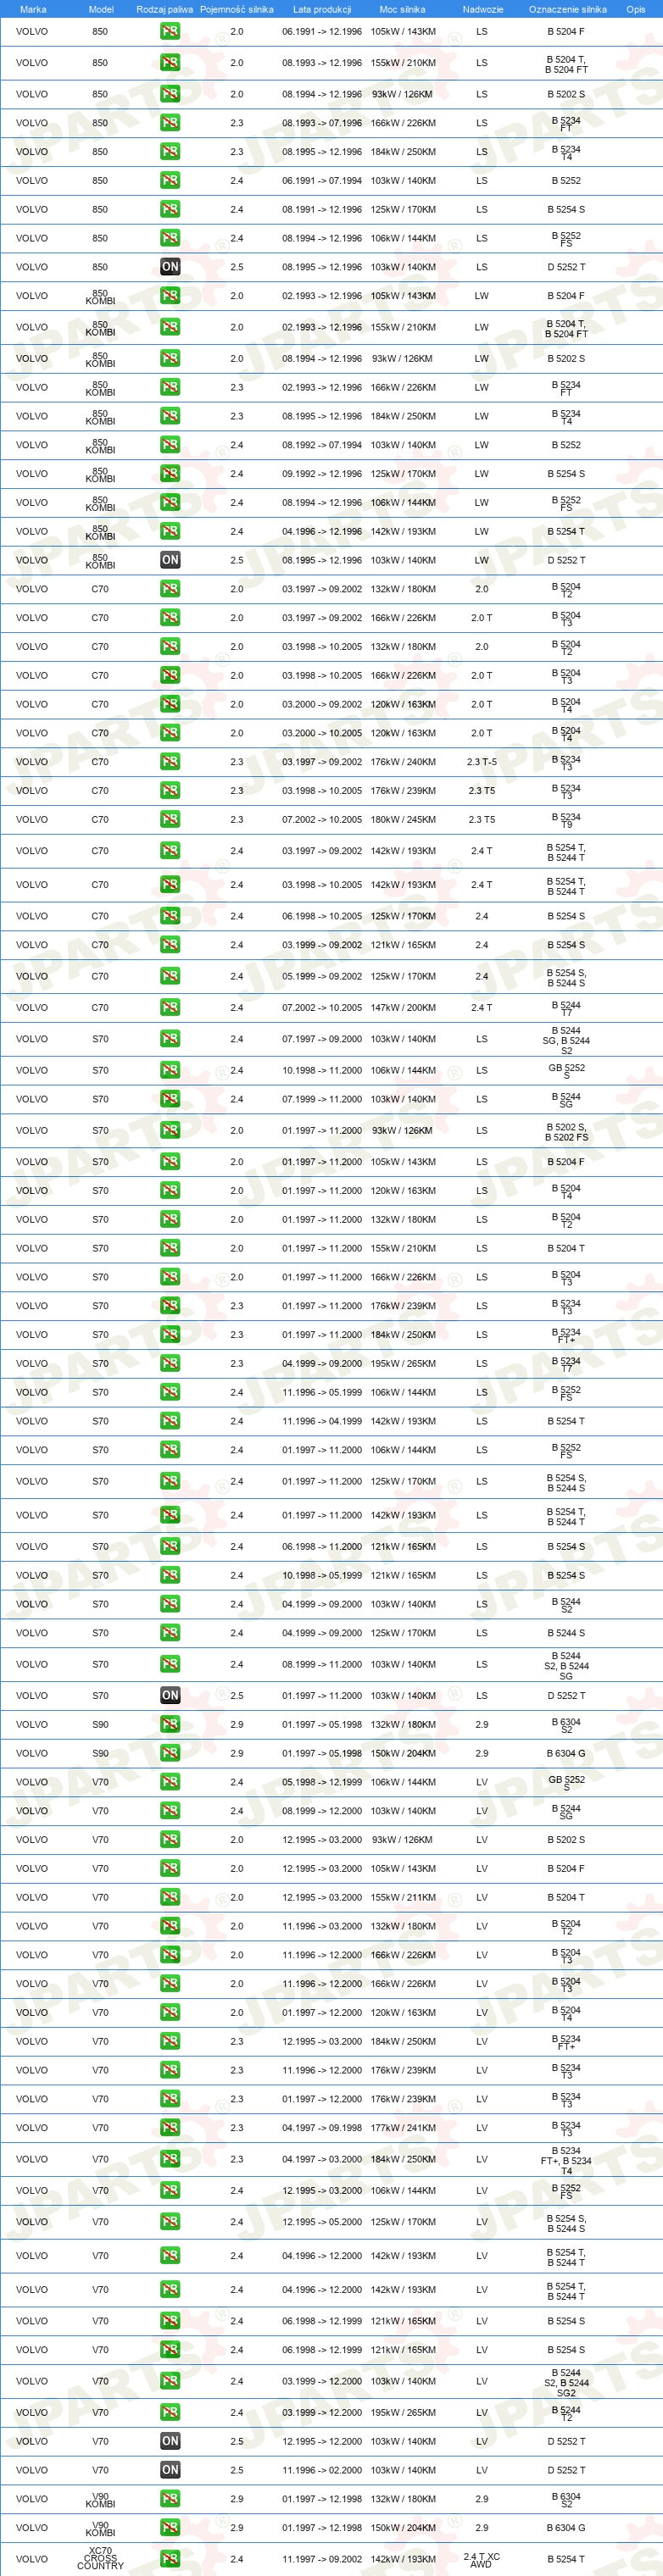The image size is (663, 2576).
Task: Click the Oznaczenie silnika column header
Action: click(x=567, y=9)
